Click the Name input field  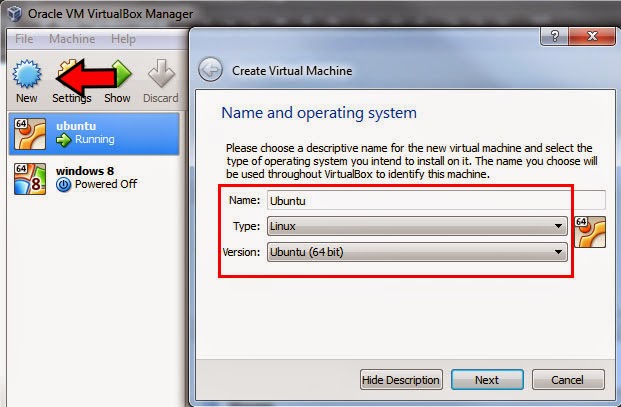tap(436, 200)
